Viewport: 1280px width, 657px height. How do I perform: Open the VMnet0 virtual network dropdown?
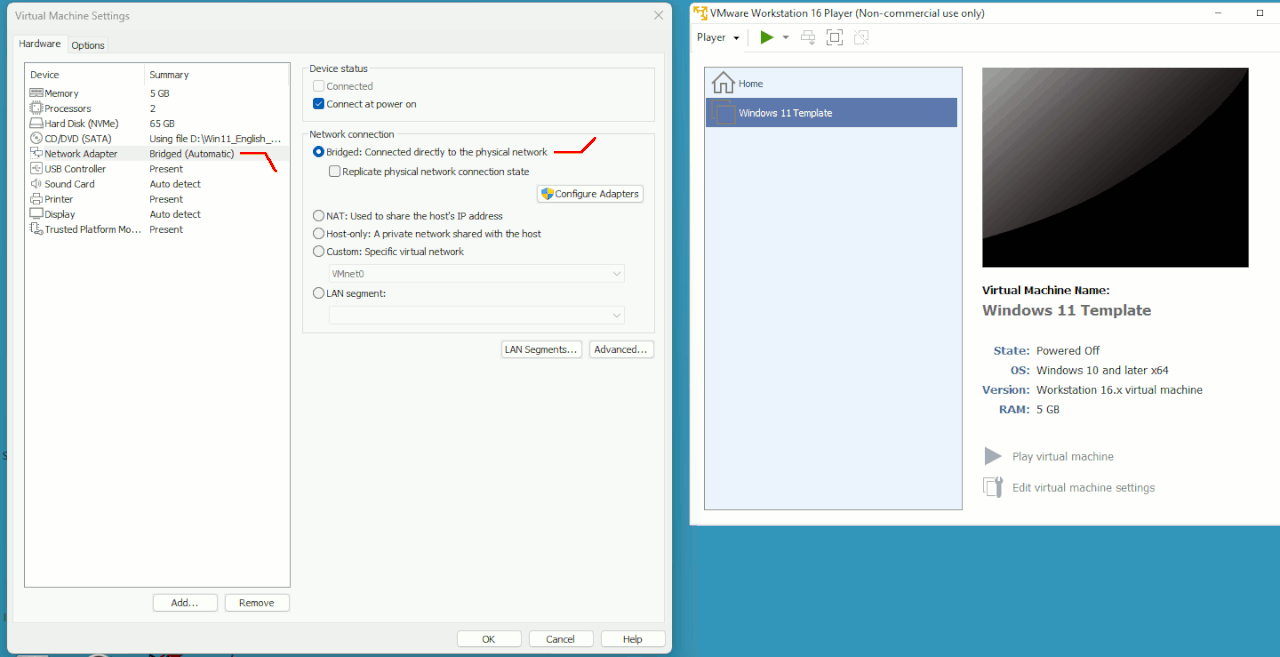[x=477, y=273]
